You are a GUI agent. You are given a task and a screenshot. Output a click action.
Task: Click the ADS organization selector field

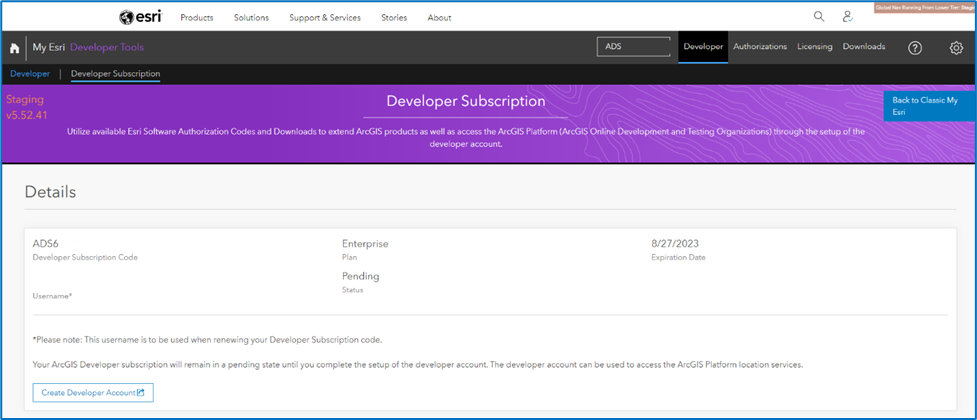coord(634,46)
